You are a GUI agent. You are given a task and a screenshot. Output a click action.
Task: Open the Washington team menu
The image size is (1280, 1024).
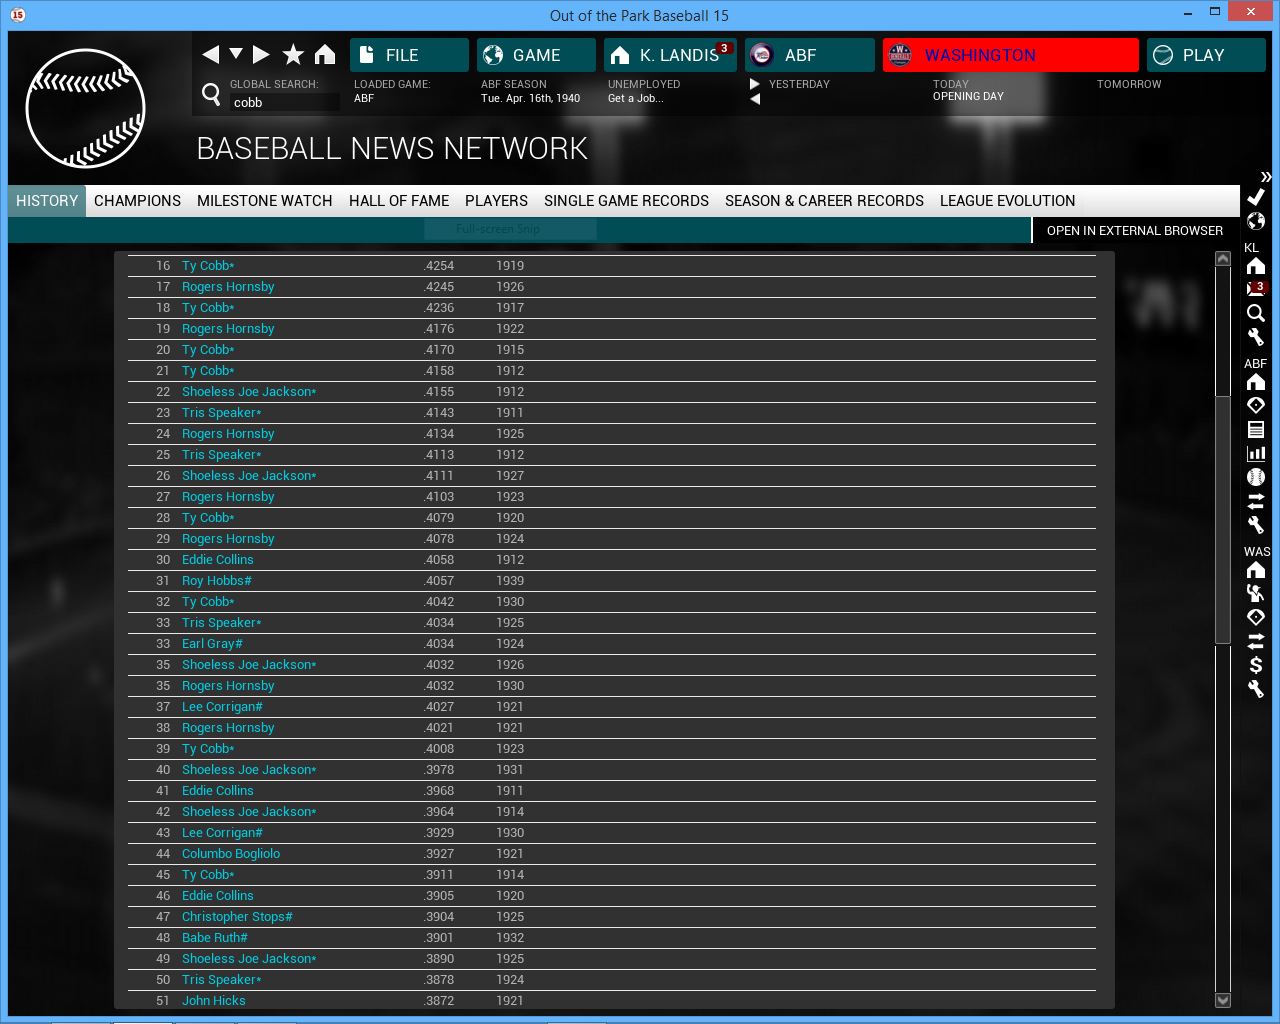click(x=1010, y=55)
